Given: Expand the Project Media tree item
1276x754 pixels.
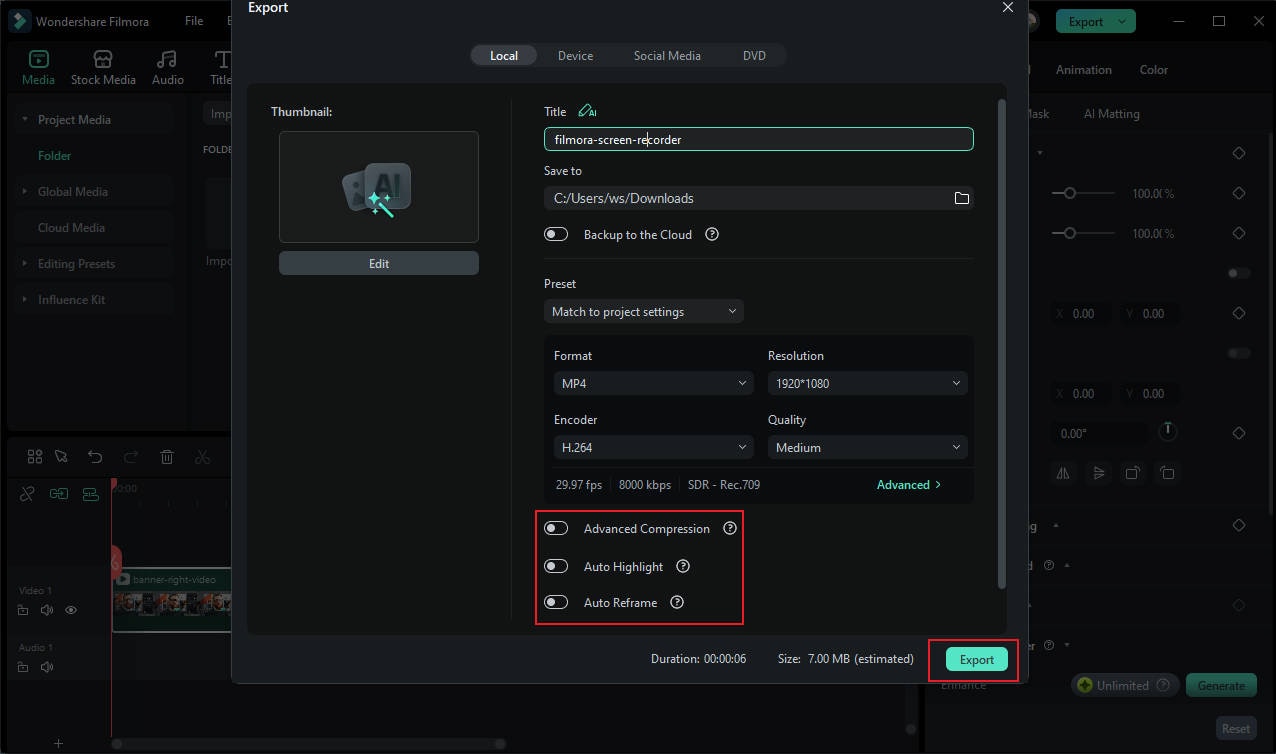Looking at the screenshot, I should click(x=25, y=119).
